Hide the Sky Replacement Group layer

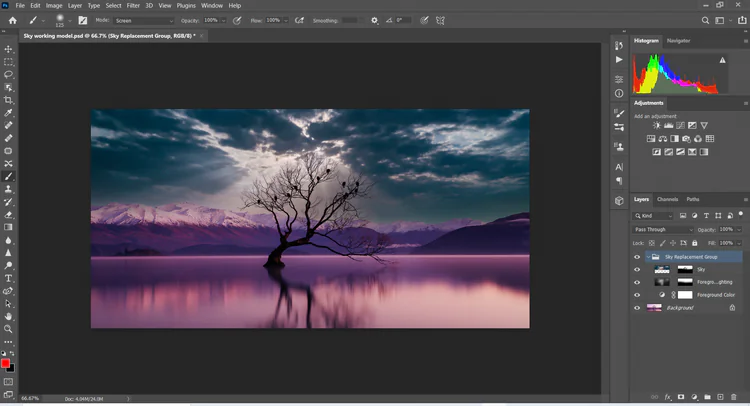tap(637, 257)
